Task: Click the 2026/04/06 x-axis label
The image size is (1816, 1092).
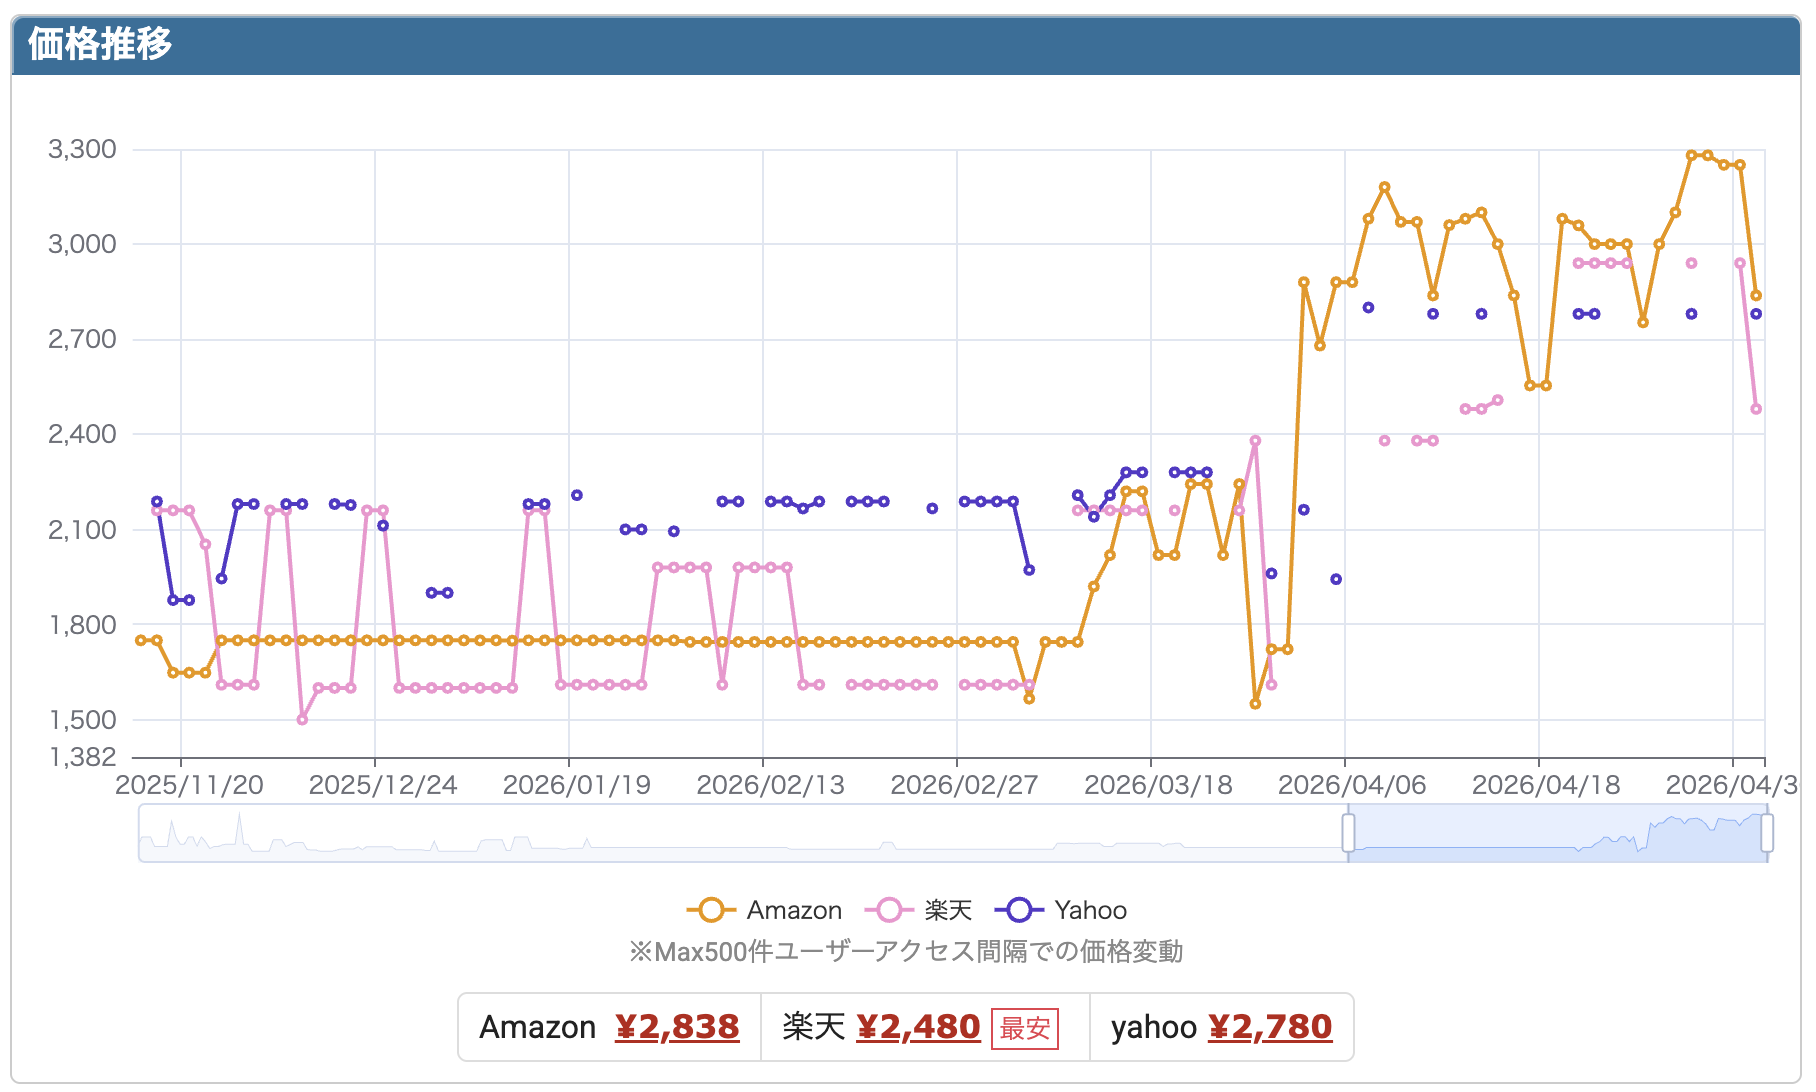Action: coord(1352,785)
